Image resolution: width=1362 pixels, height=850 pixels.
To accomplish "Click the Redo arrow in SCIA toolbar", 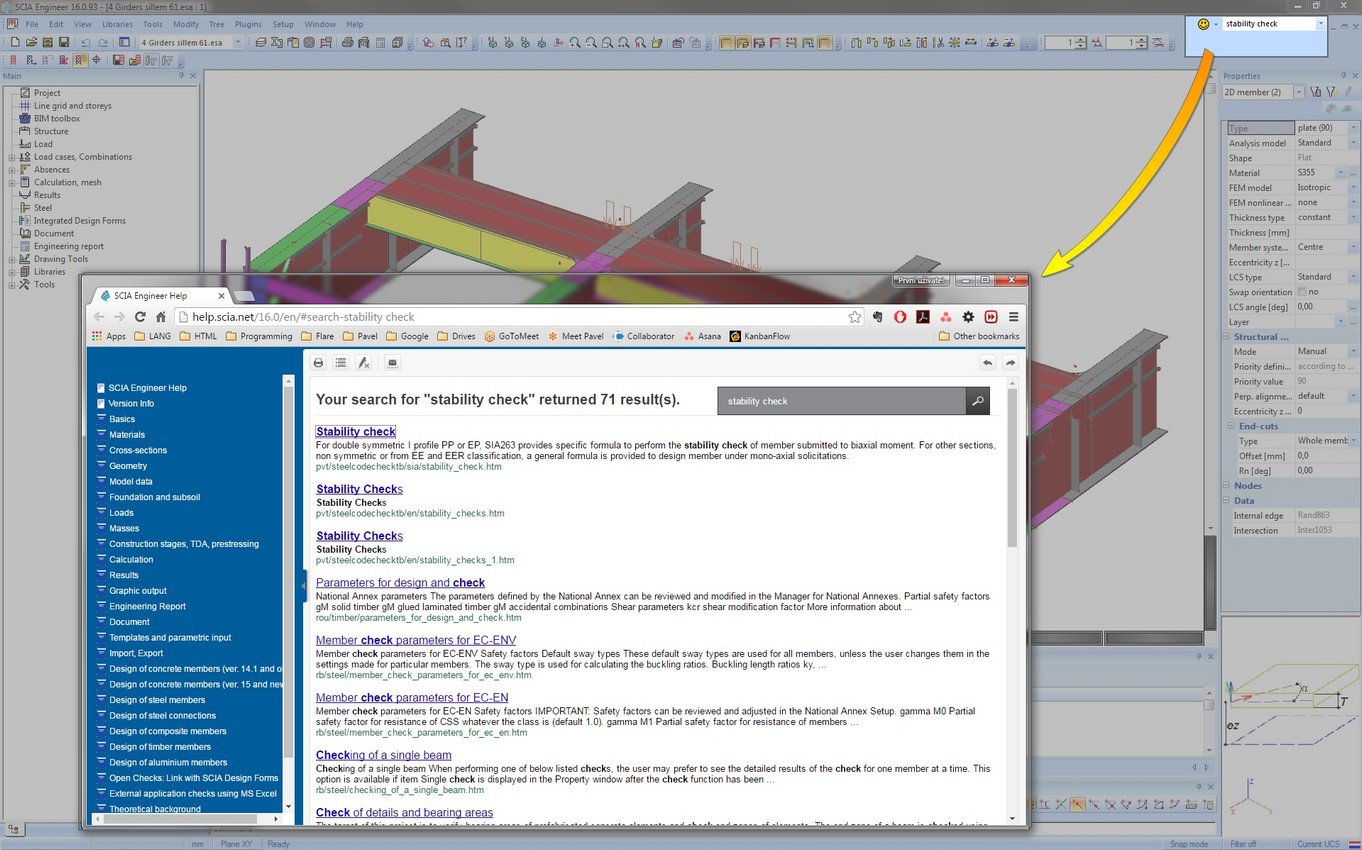I will click(102, 43).
